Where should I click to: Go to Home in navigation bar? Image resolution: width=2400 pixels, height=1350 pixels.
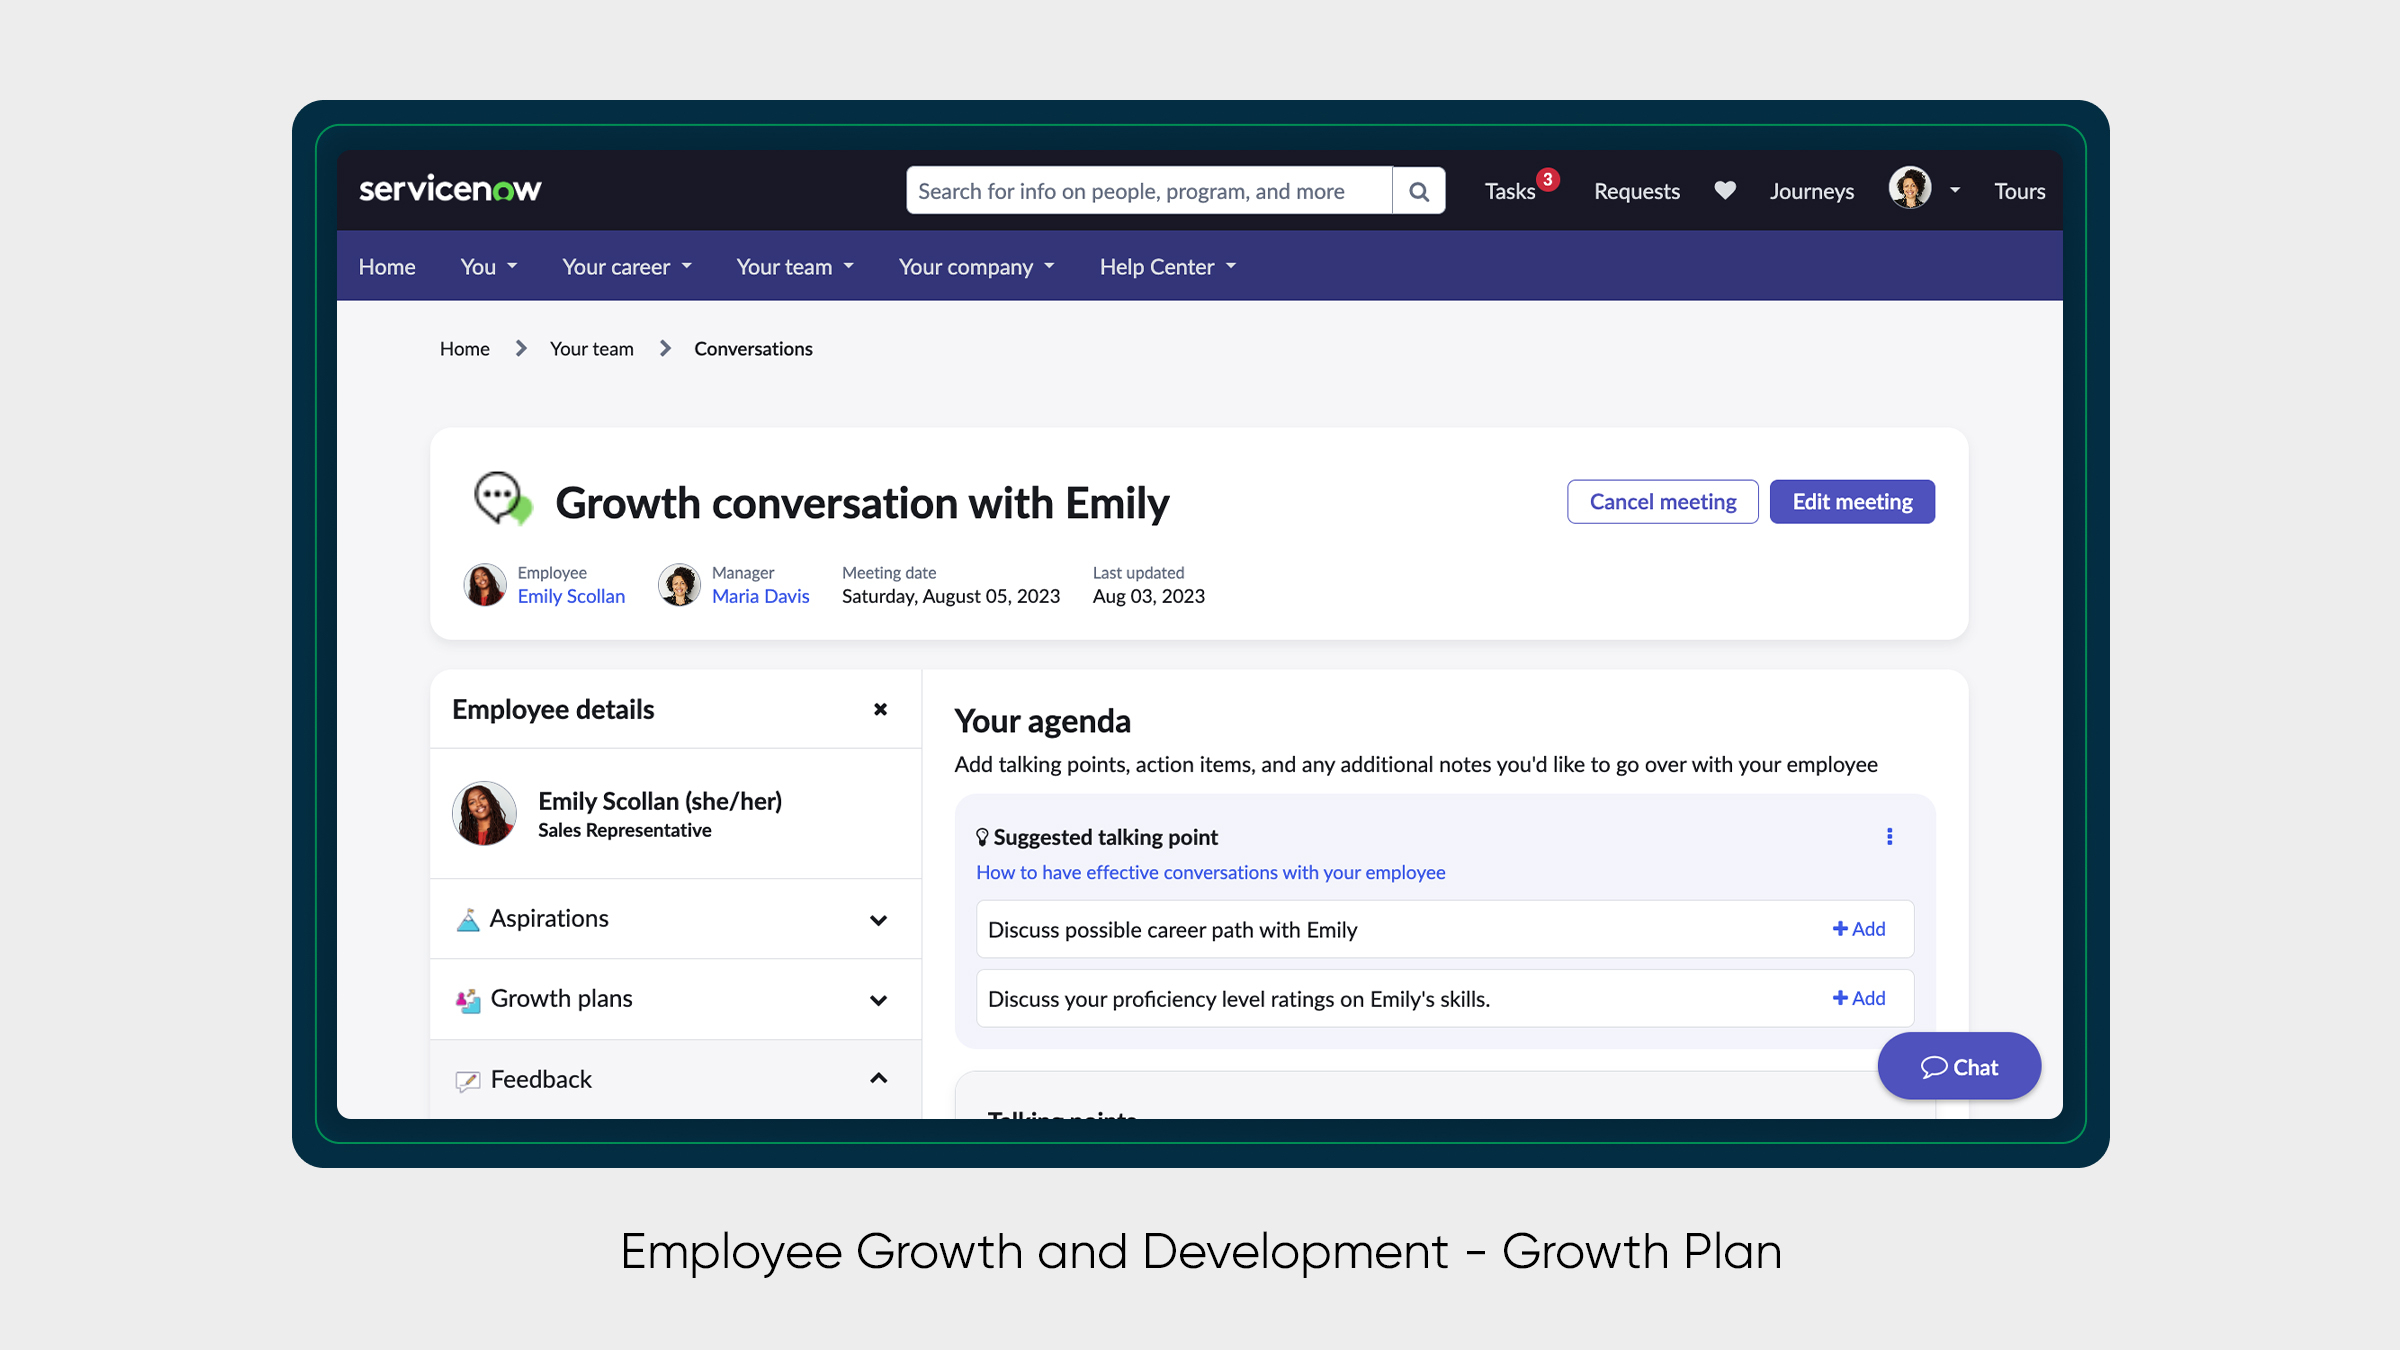[387, 267]
